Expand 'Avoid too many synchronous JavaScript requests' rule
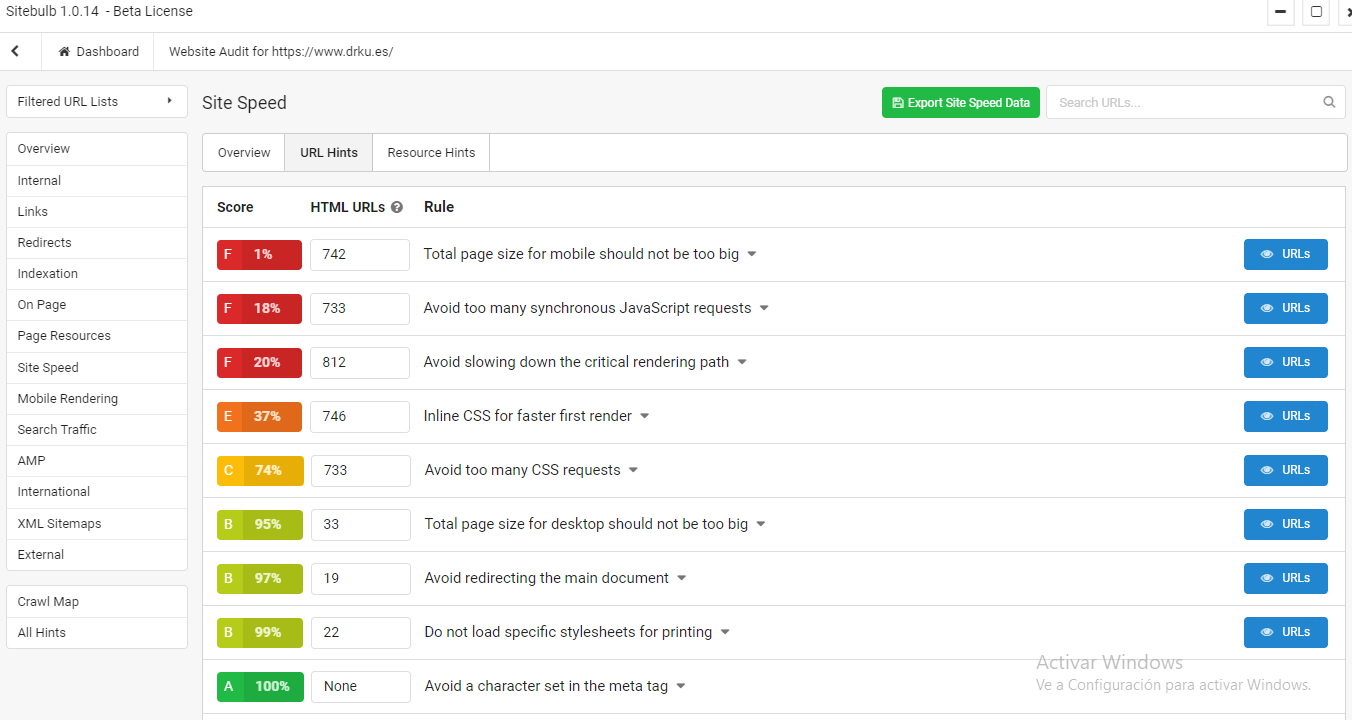The image size is (1352, 720). click(764, 308)
